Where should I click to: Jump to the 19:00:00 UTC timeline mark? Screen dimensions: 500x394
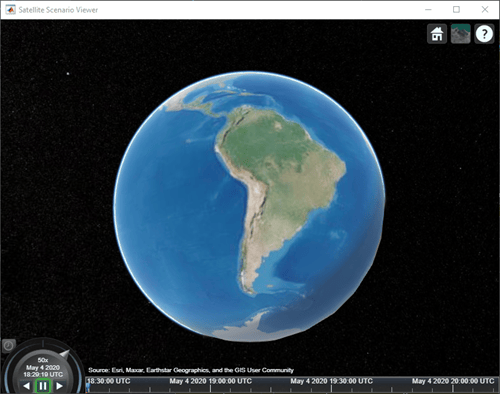coord(210,381)
